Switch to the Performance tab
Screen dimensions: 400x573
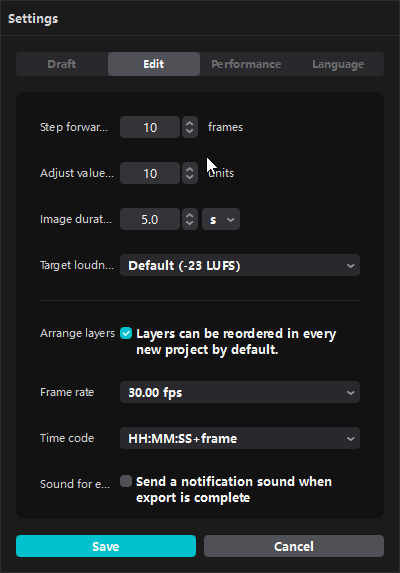coord(246,64)
